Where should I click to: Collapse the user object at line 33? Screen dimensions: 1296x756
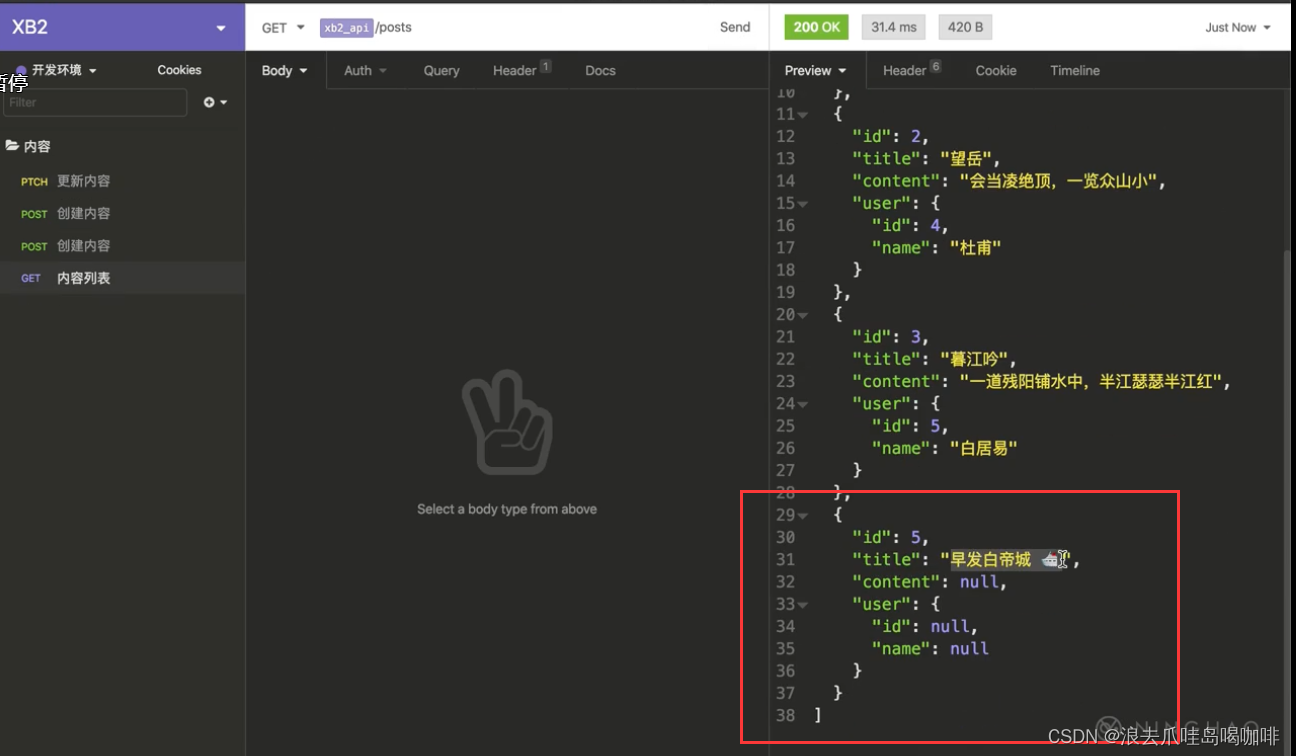tap(803, 604)
